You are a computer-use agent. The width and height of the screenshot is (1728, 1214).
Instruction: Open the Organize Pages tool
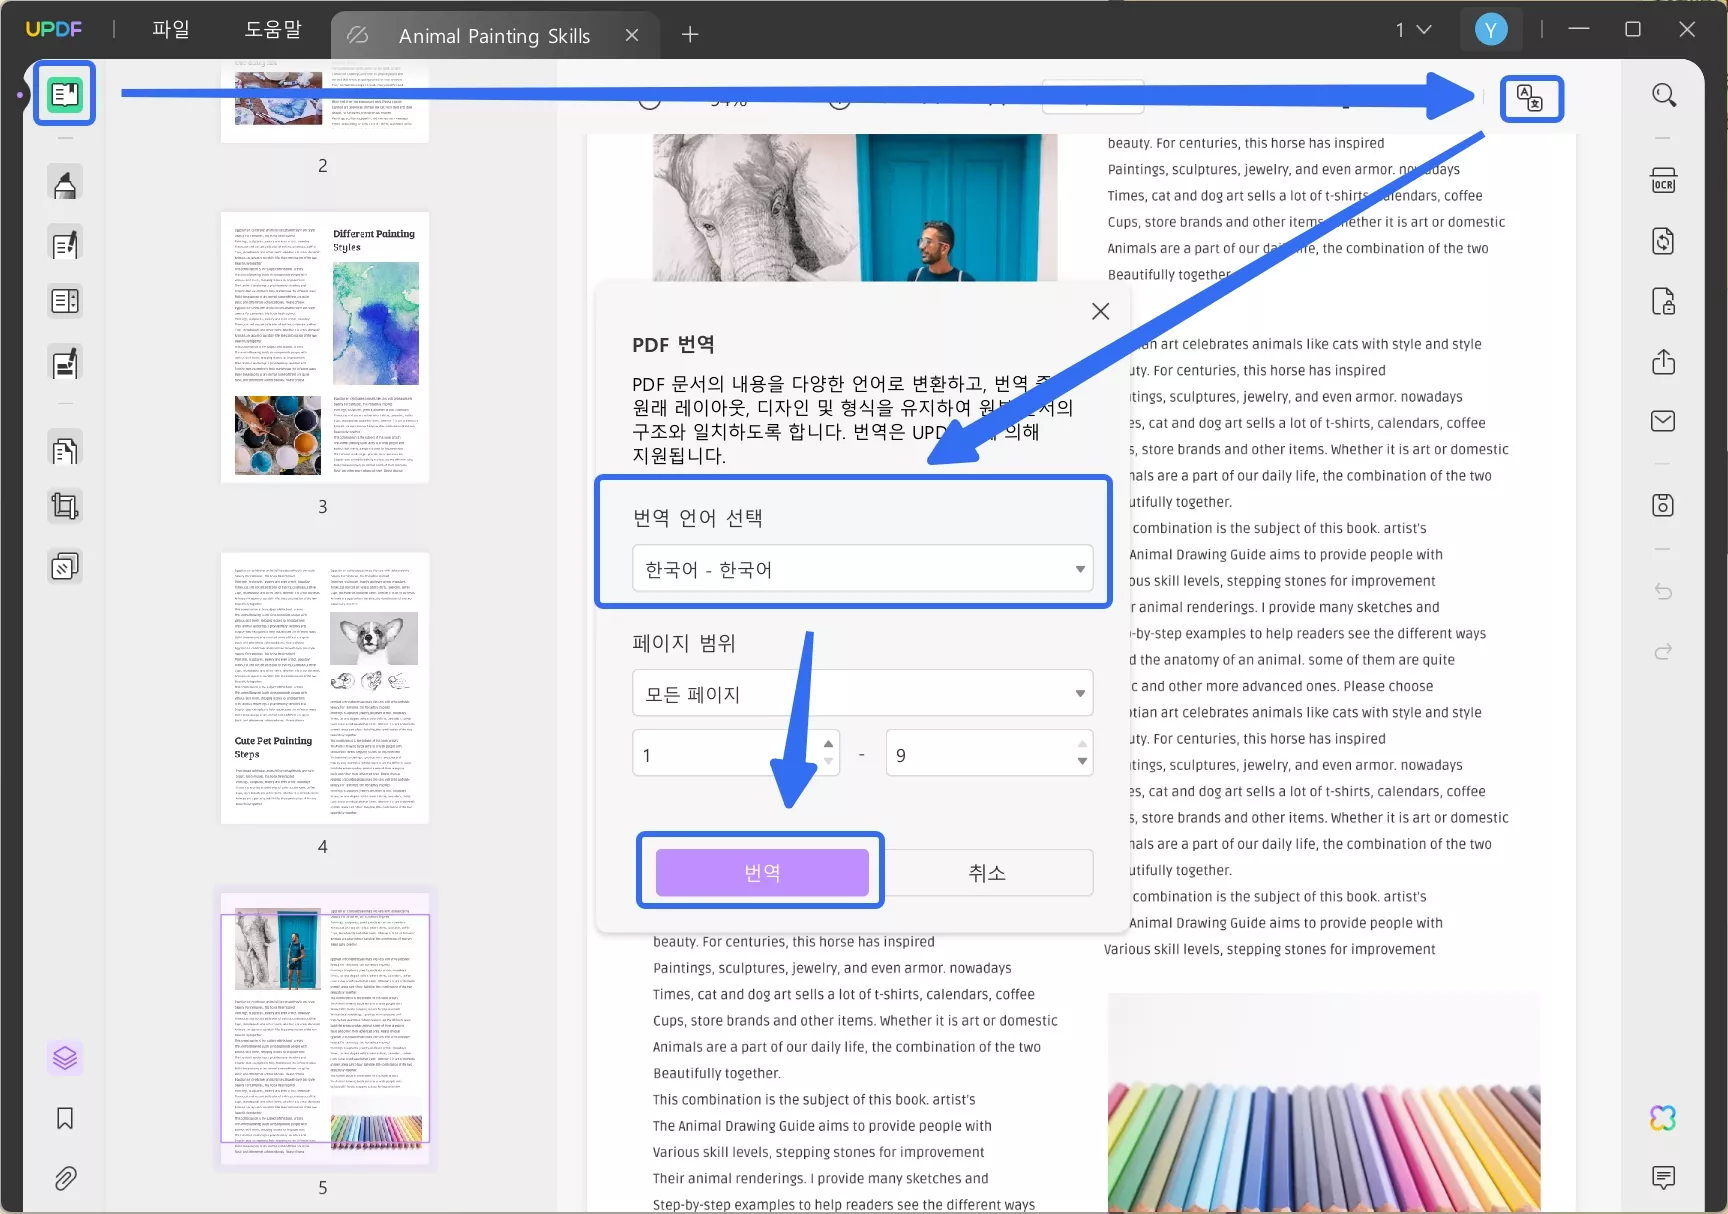point(65,451)
